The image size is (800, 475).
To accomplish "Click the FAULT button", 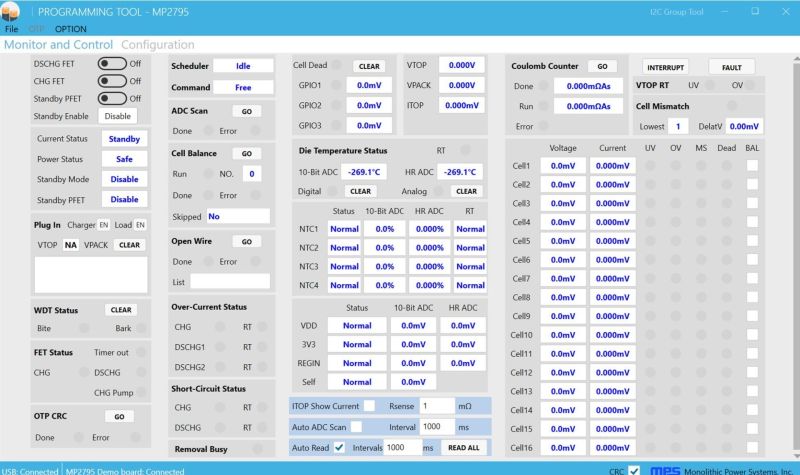I will 732,67.
